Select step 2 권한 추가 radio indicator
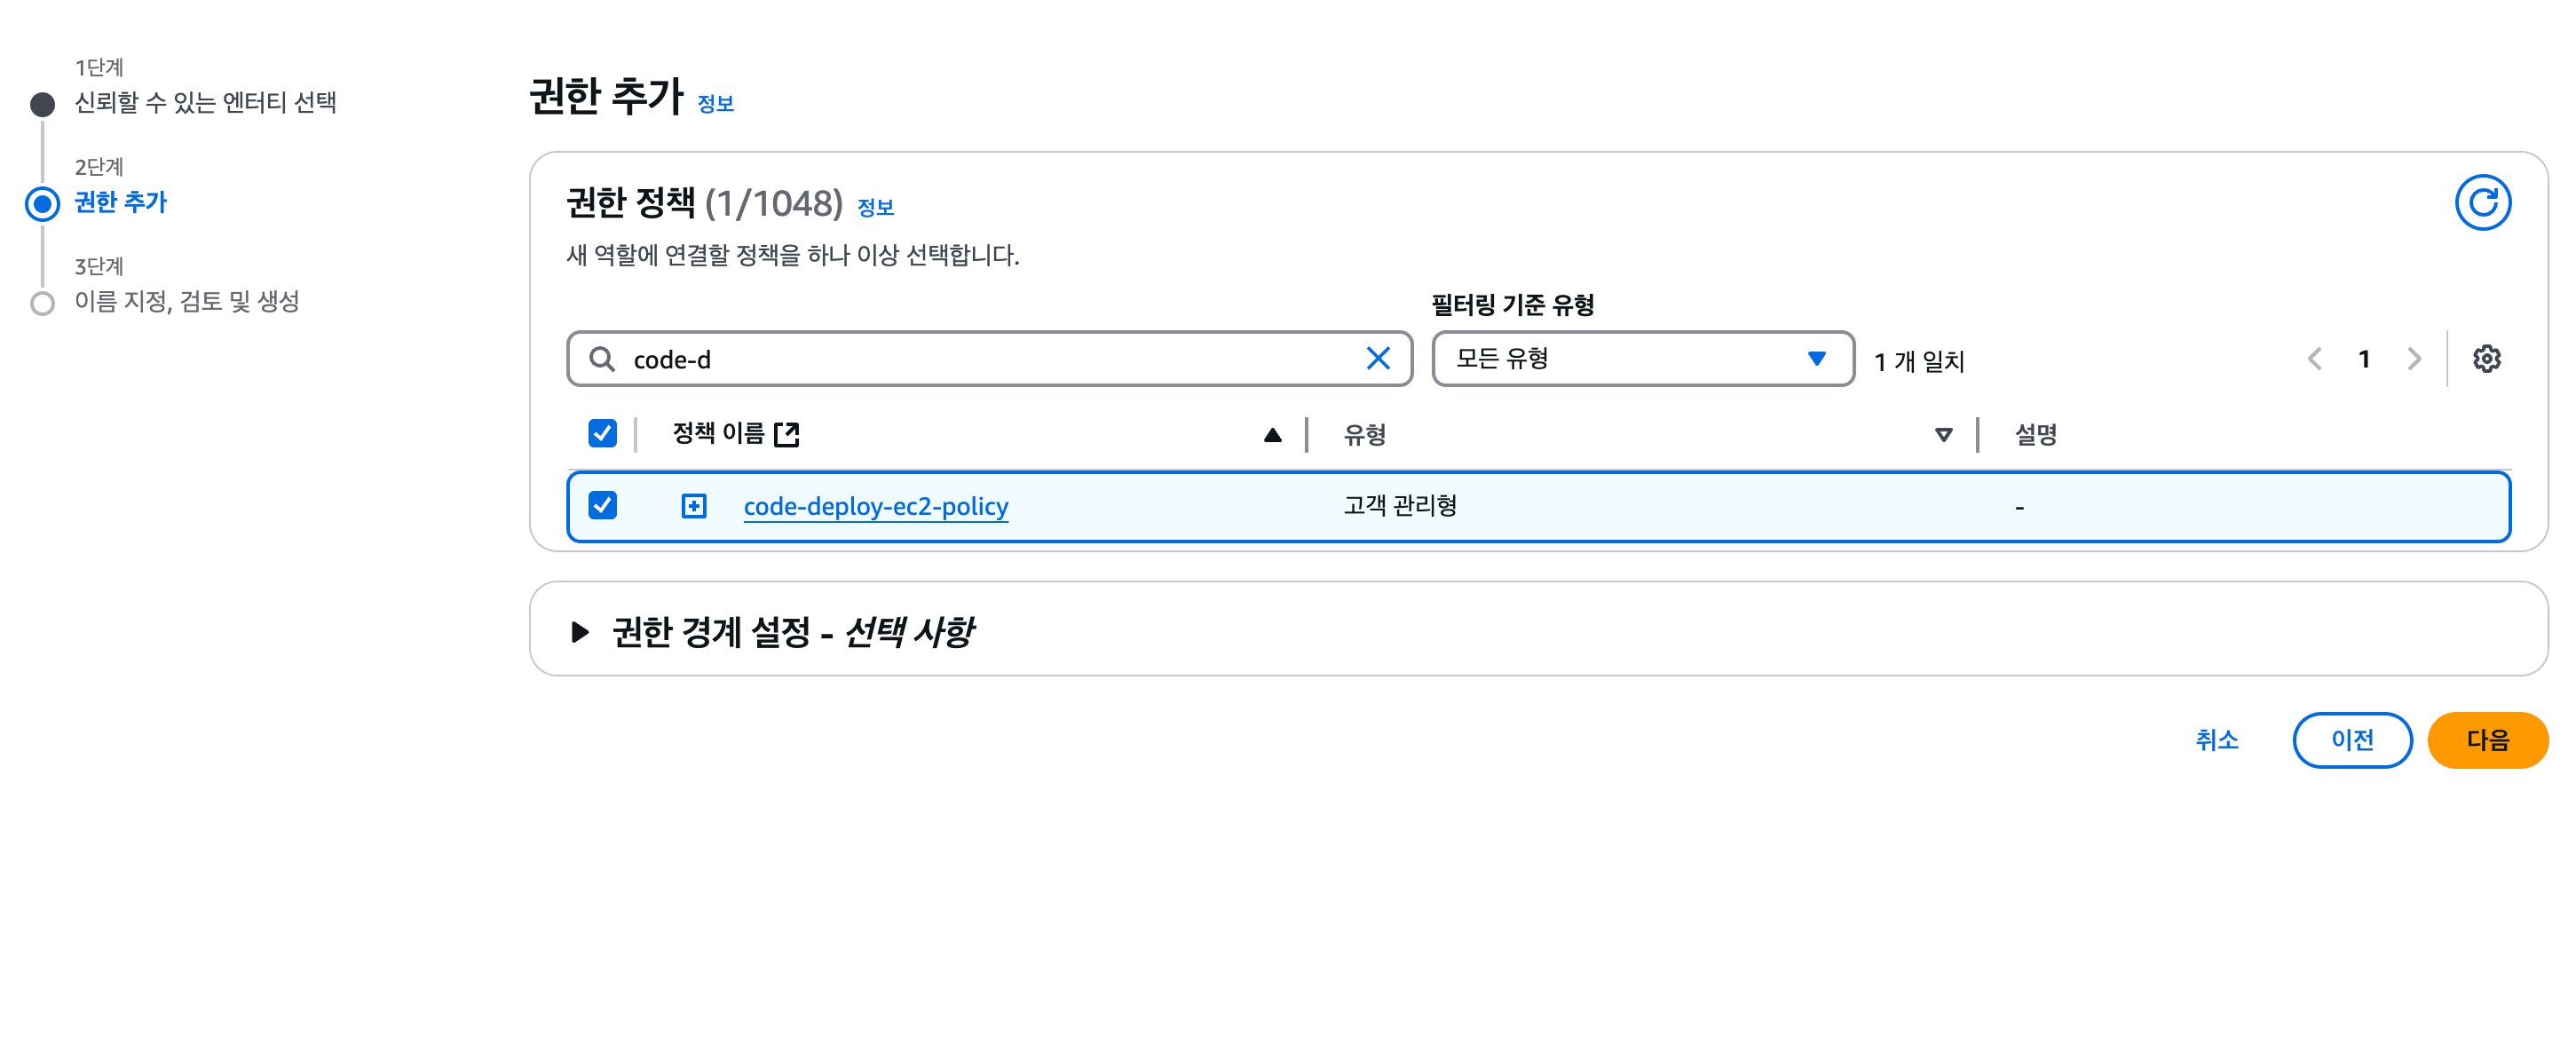The height and width of the screenshot is (1044, 2576). pyautogui.click(x=42, y=204)
